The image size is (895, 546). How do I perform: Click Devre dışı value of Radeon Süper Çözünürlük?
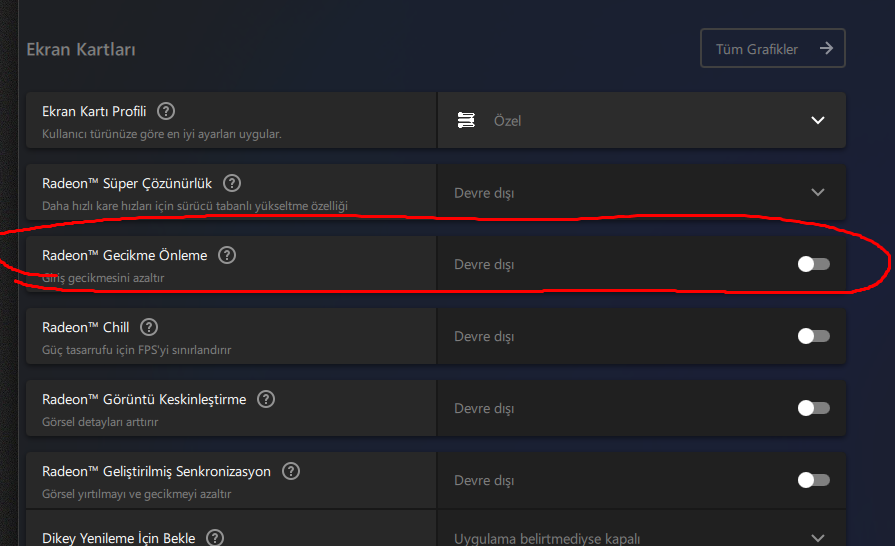(484, 193)
